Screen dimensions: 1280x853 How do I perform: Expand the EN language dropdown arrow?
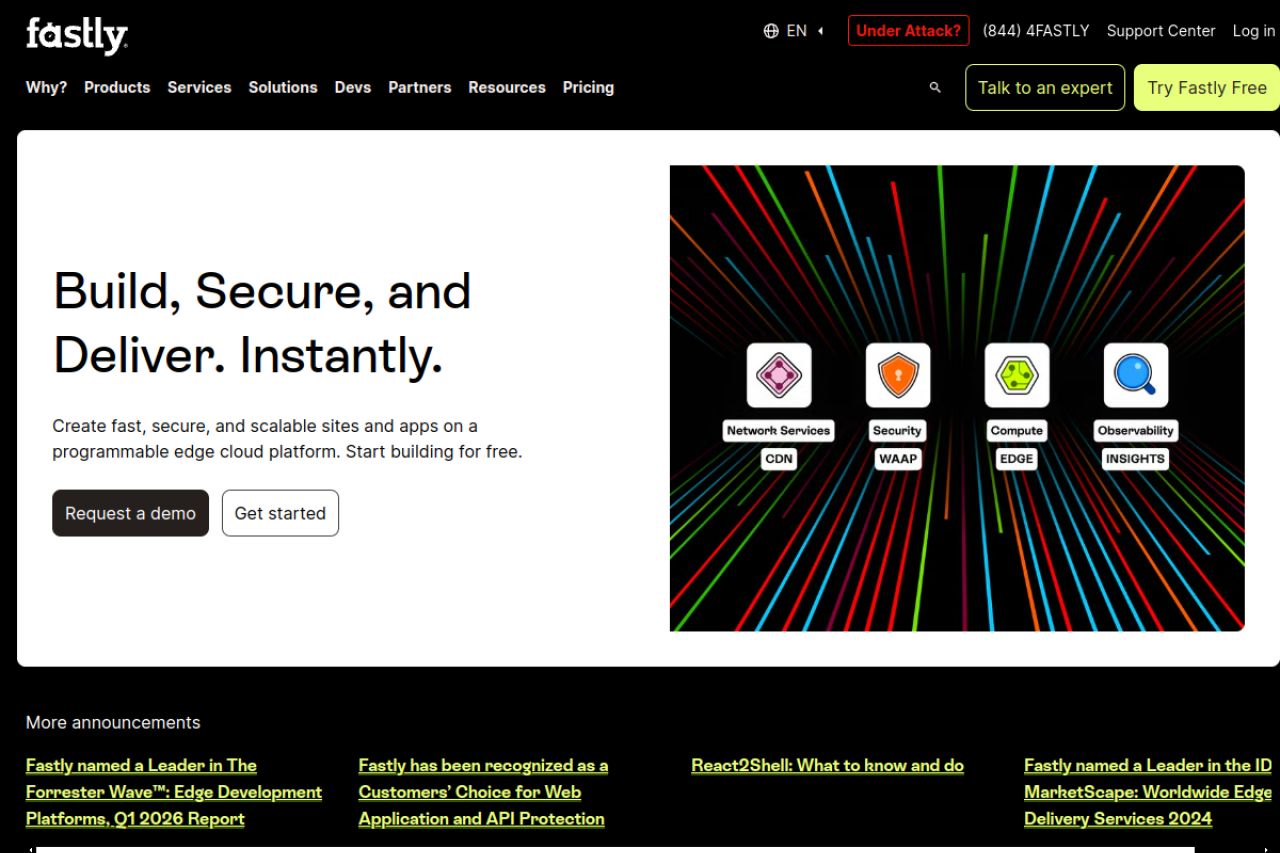click(x=821, y=31)
